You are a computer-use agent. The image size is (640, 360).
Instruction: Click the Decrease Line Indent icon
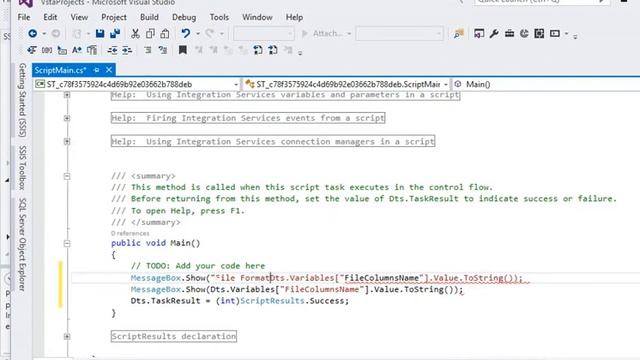(112, 50)
